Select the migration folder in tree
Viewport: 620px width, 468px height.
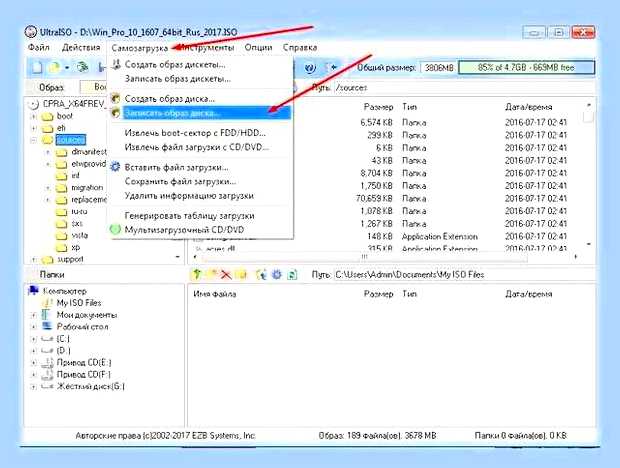87,187
